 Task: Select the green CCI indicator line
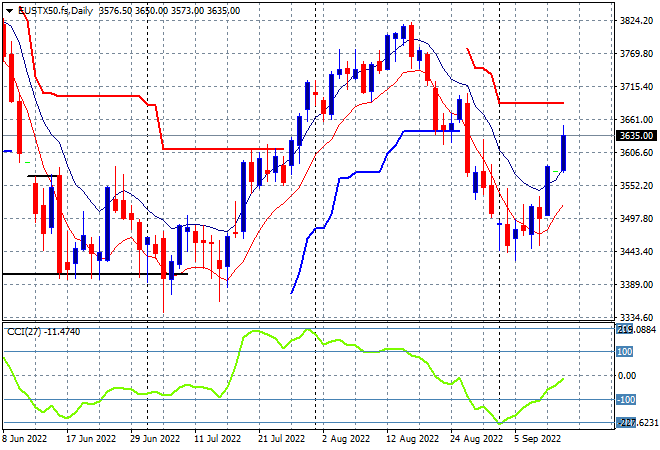[283, 376]
